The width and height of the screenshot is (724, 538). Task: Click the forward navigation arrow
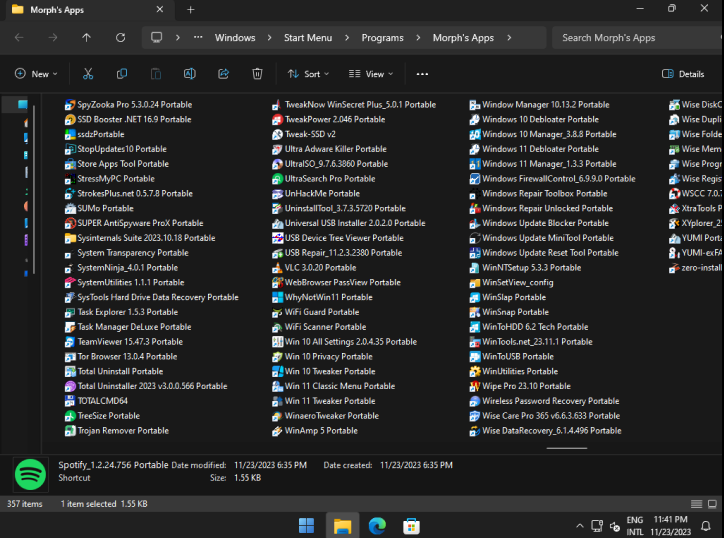(x=53, y=37)
